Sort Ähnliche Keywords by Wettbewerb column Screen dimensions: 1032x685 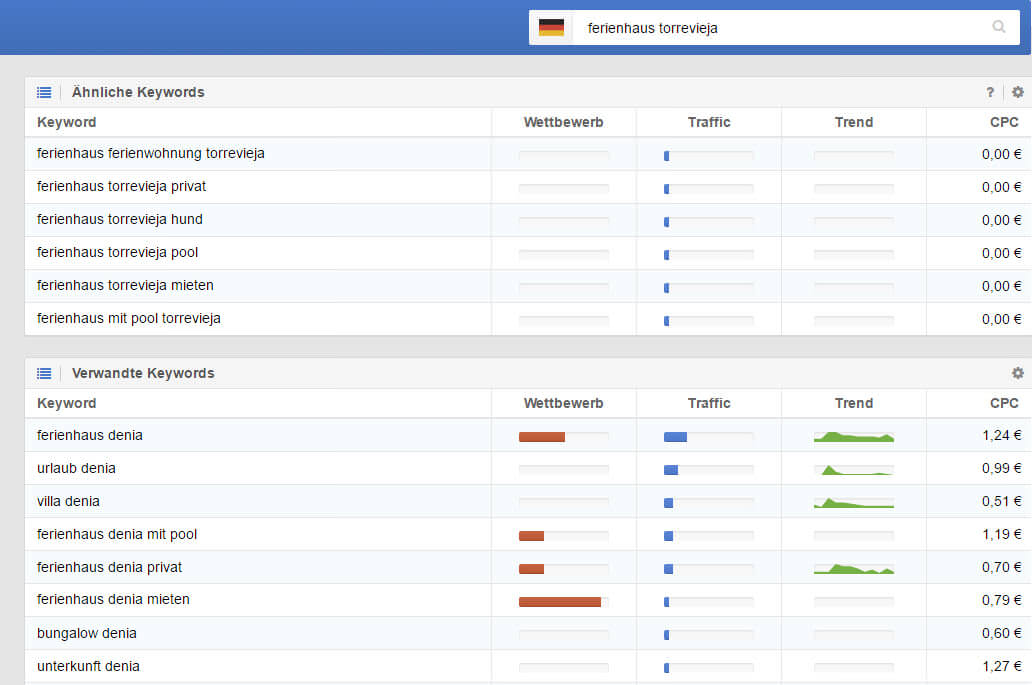point(563,122)
